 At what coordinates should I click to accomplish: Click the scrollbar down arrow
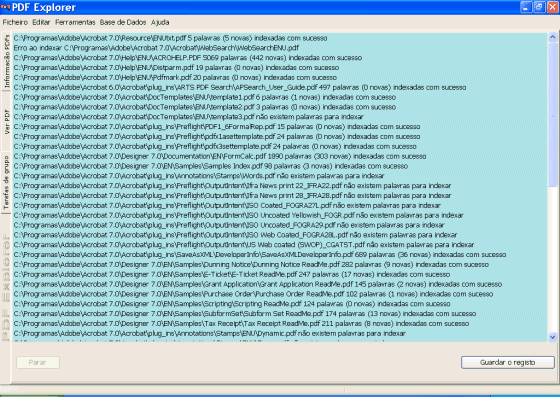click(552, 337)
